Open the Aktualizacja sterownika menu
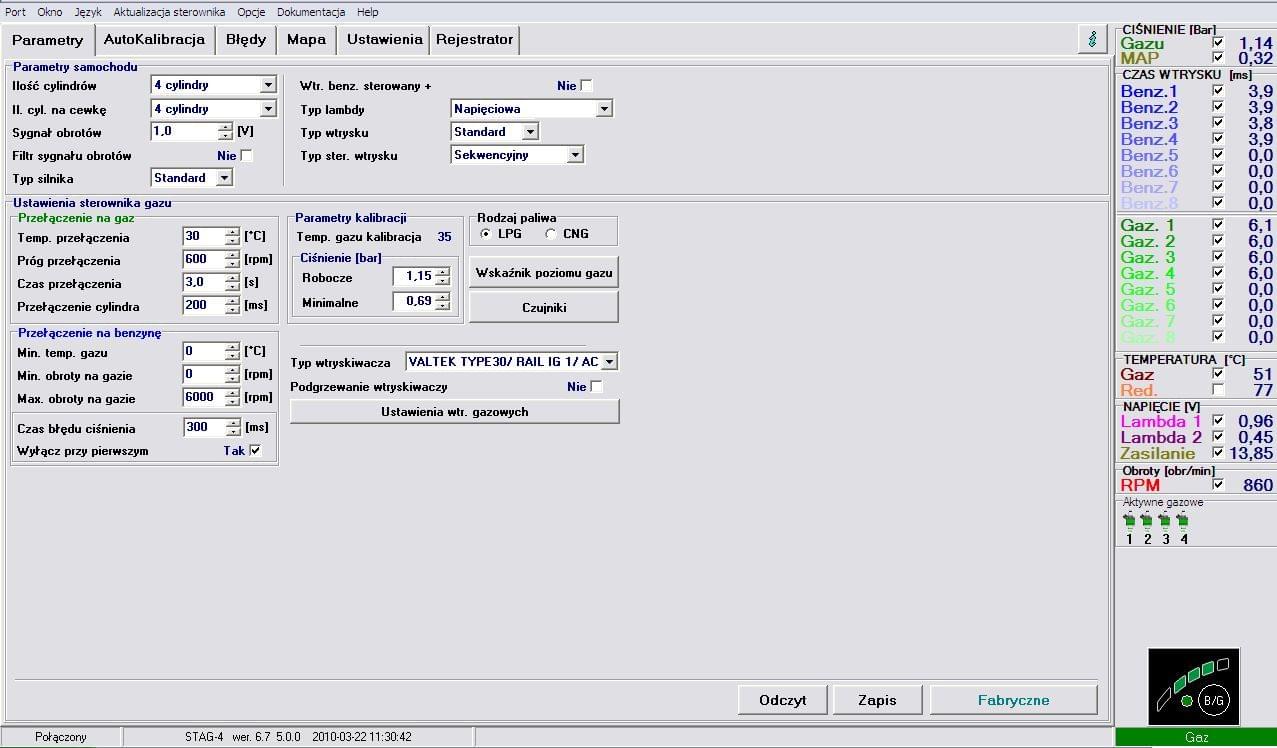The height and width of the screenshot is (748, 1277). (x=170, y=12)
